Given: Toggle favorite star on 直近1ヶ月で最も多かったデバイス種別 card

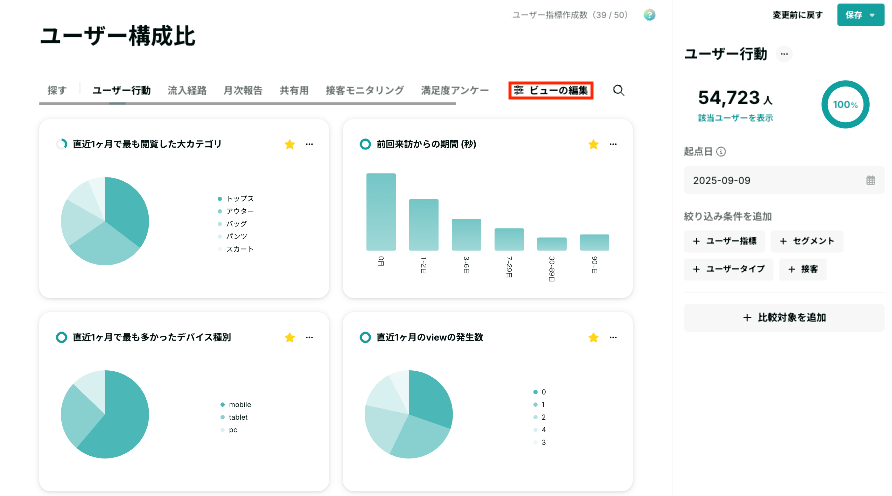Looking at the screenshot, I should [290, 337].
